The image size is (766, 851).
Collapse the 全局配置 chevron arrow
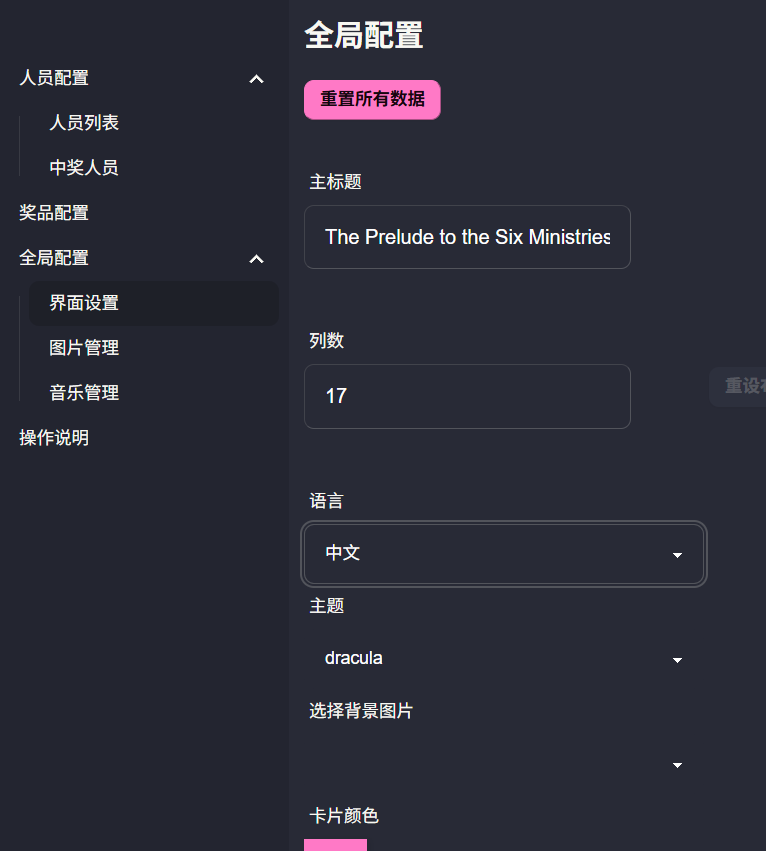coord(256,259)
